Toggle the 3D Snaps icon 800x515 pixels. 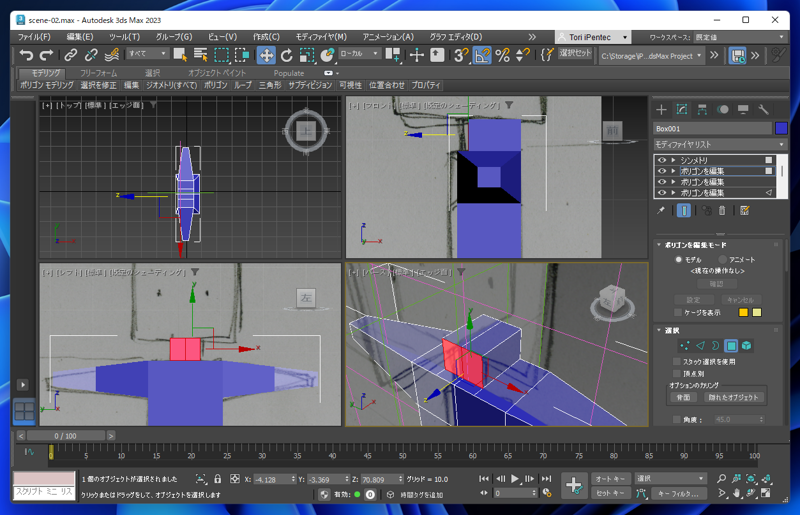pyautogui.click(x=461, y=55)
